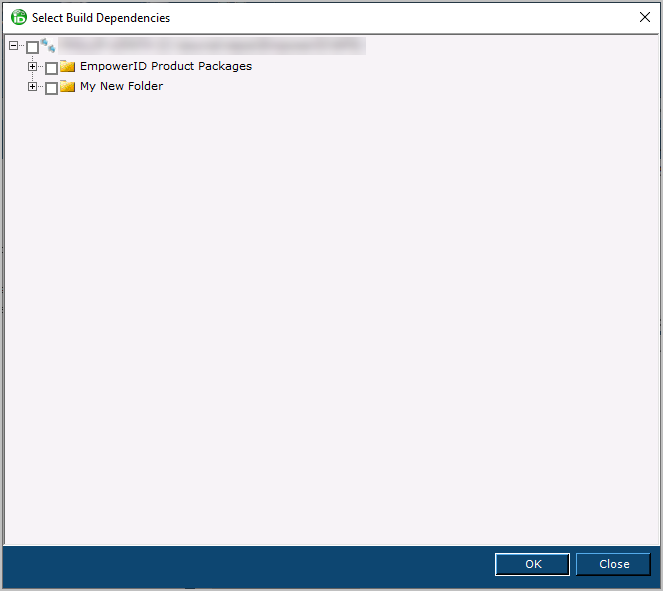Screen dimensions: 663x591
Task: Expand the My New Folder node
Action: (x=32, y=86)
